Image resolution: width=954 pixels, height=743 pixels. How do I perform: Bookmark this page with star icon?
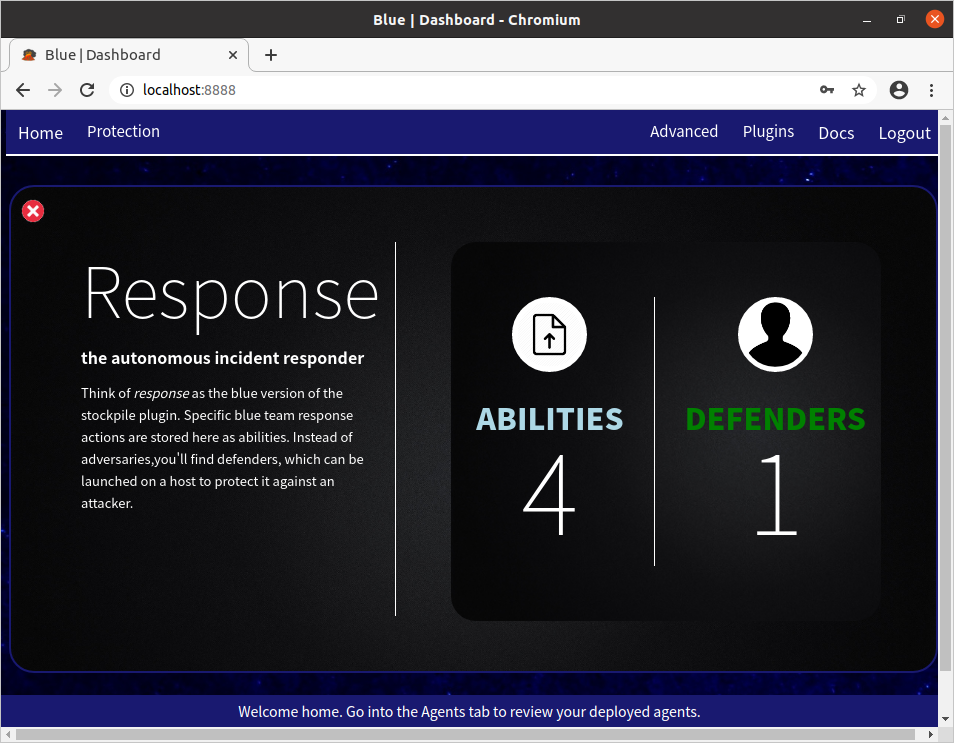858,90
